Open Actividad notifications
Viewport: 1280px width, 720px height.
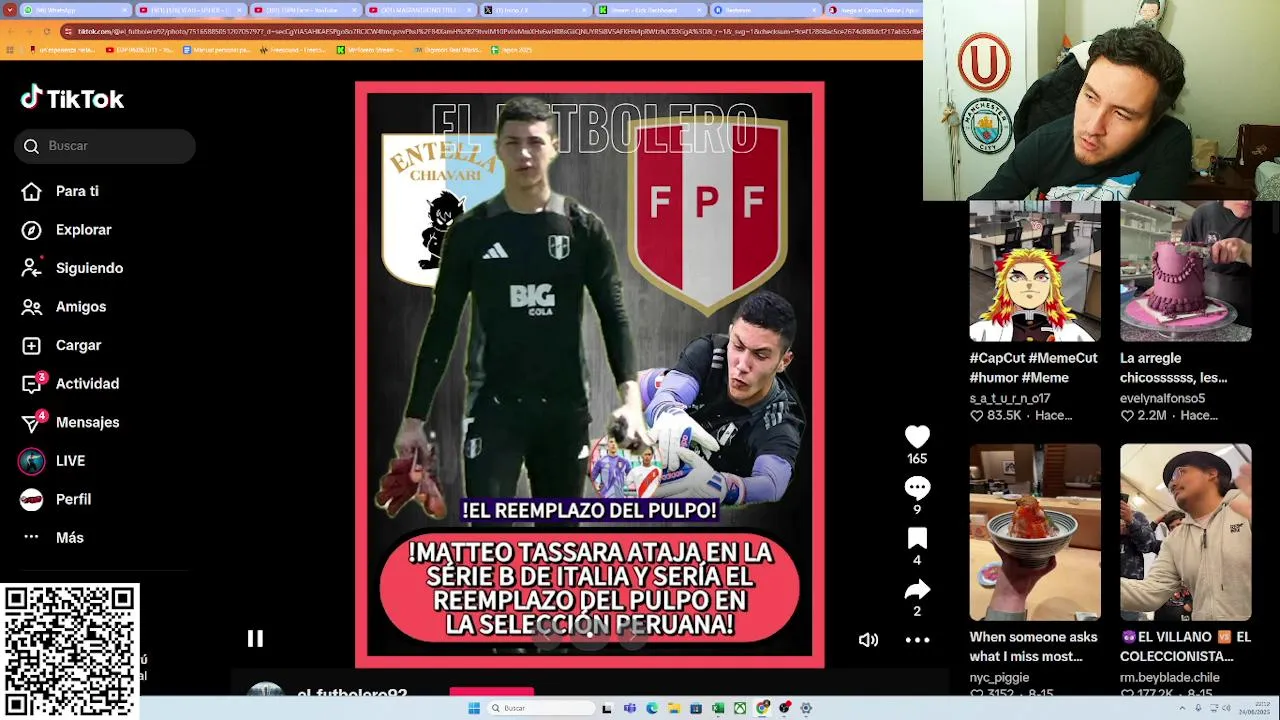87,384
